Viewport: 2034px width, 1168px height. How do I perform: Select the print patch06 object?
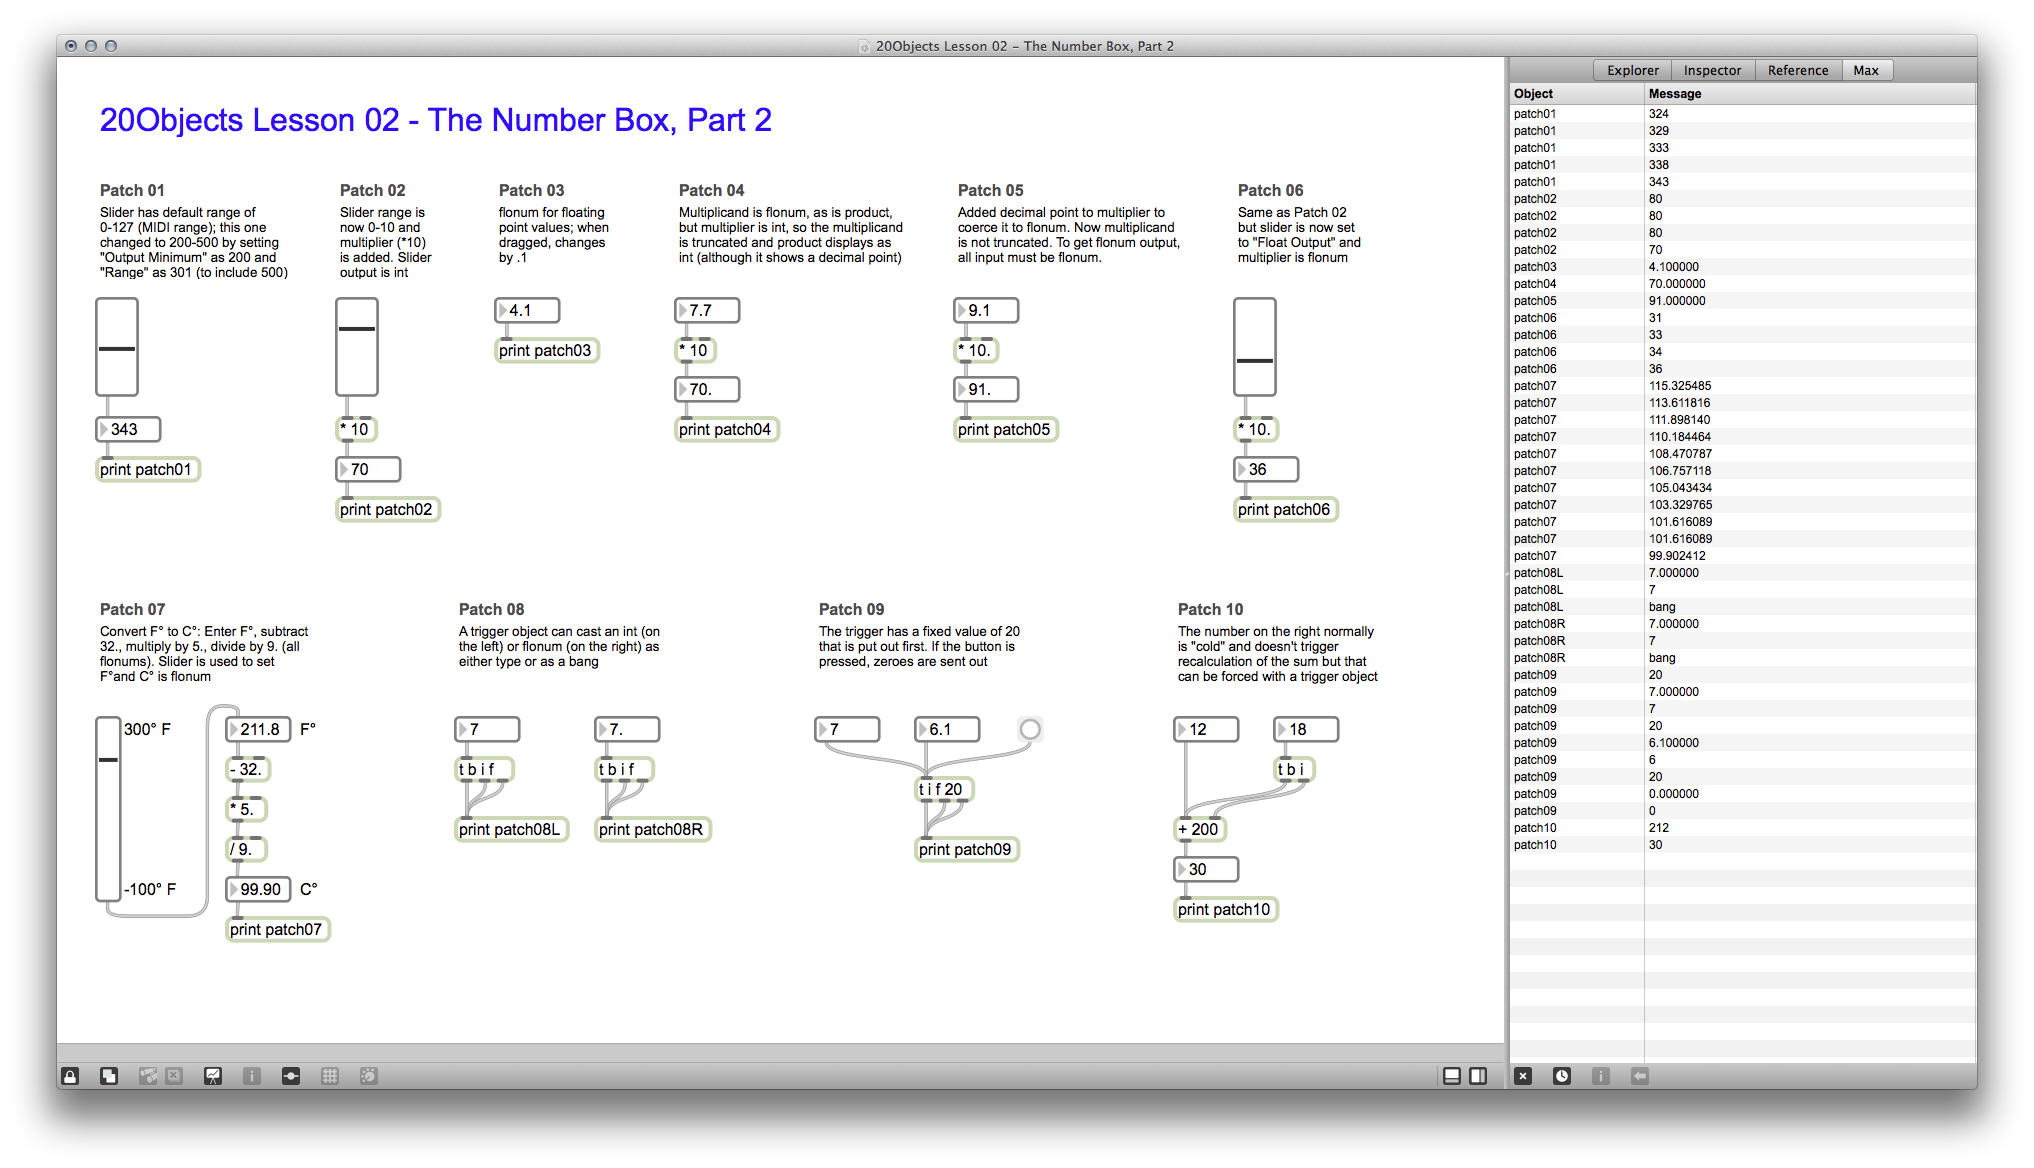tap(1286, 509)
